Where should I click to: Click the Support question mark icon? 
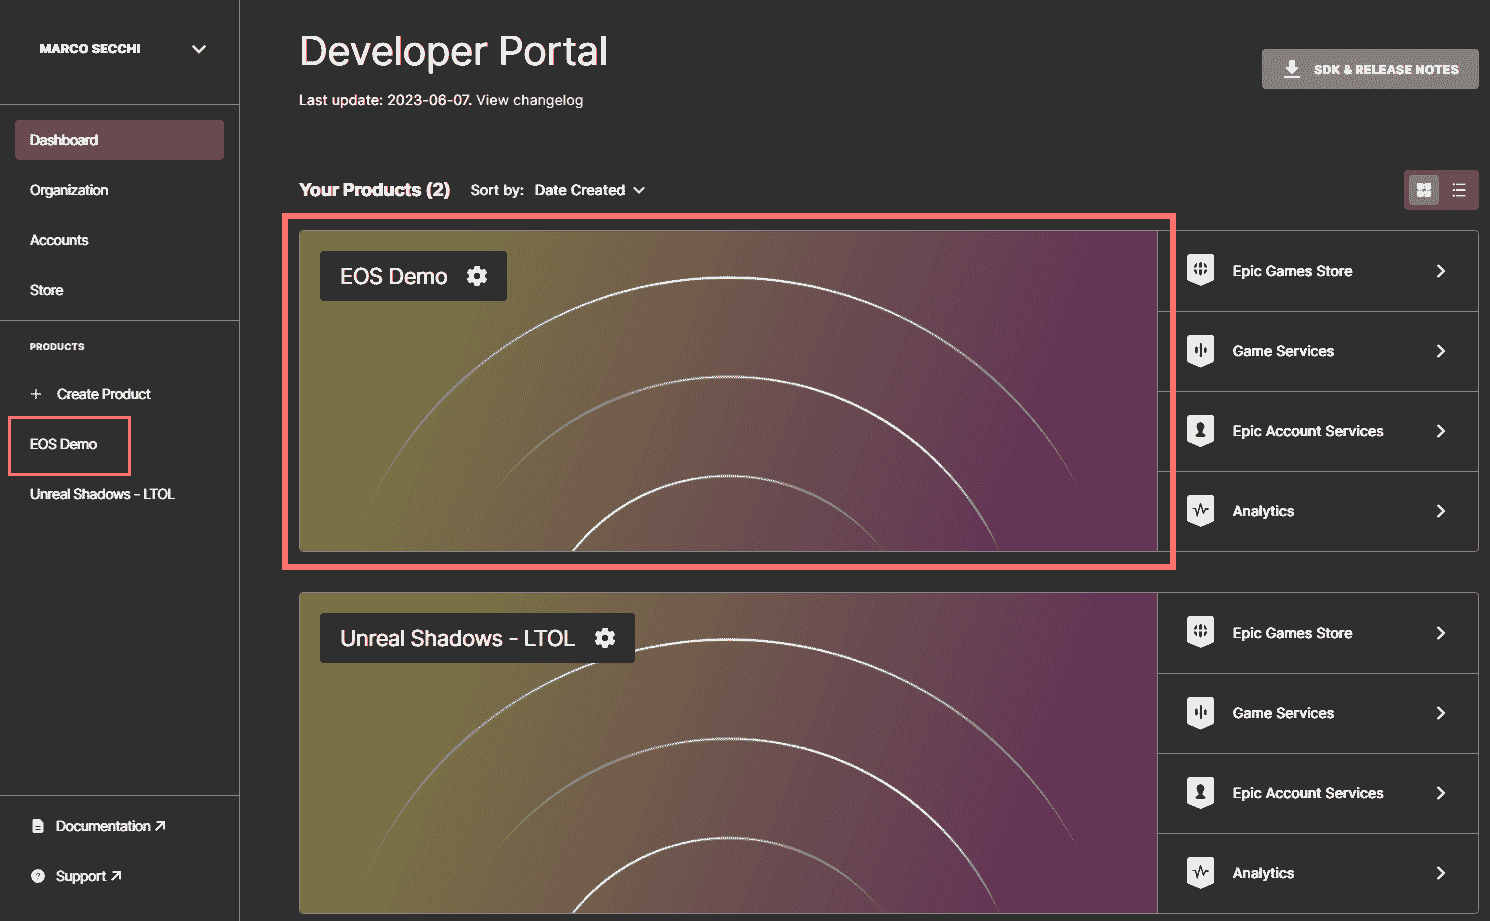(38, 876)
